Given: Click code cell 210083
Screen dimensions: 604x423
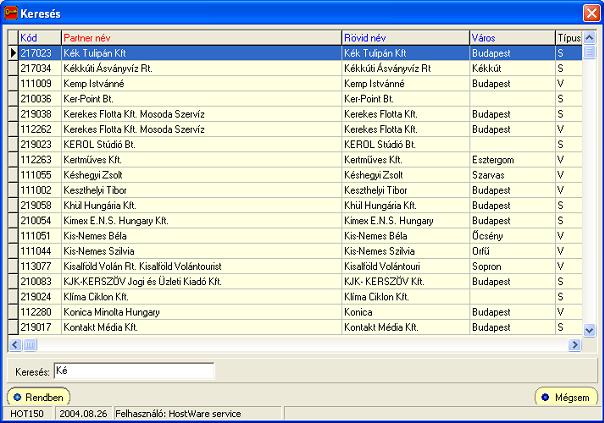Looking at the screenshot, I should coord(40,281).
